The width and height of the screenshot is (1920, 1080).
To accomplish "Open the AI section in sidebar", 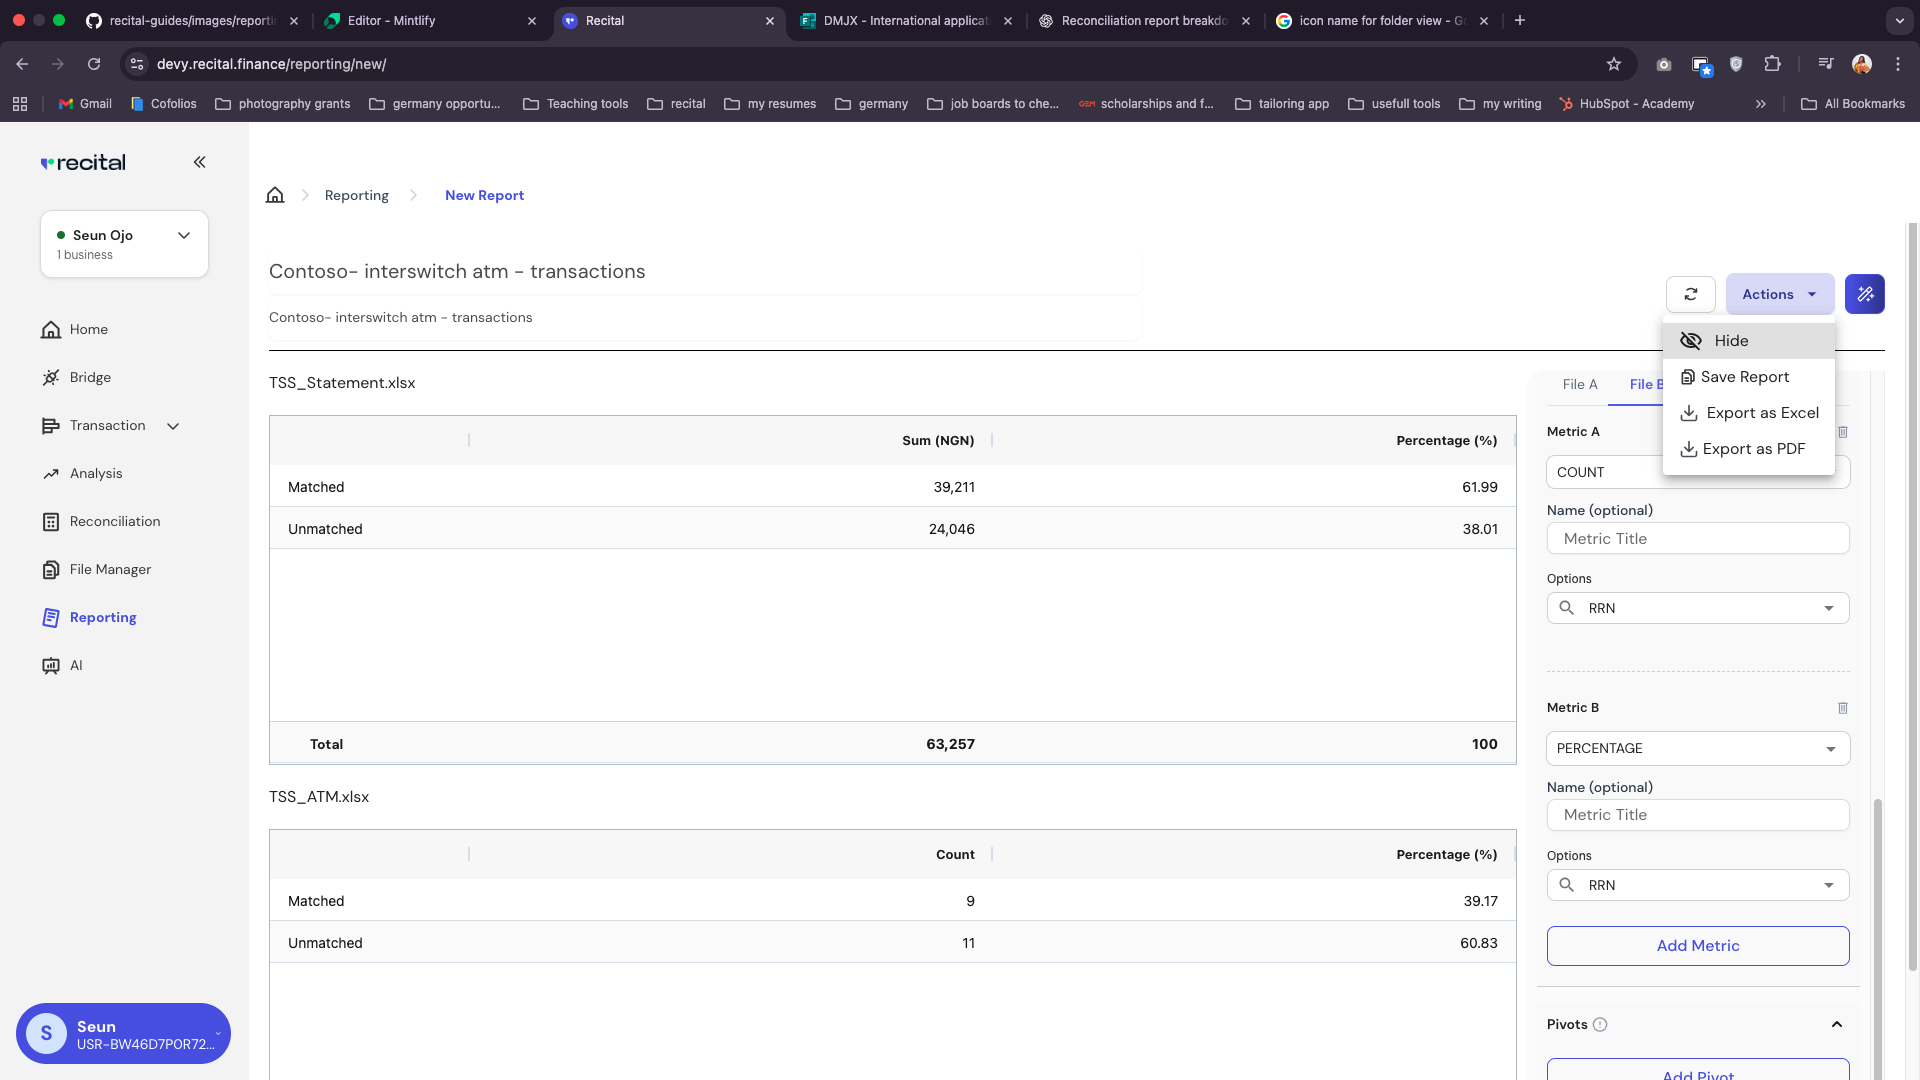I will coord(75,665).
